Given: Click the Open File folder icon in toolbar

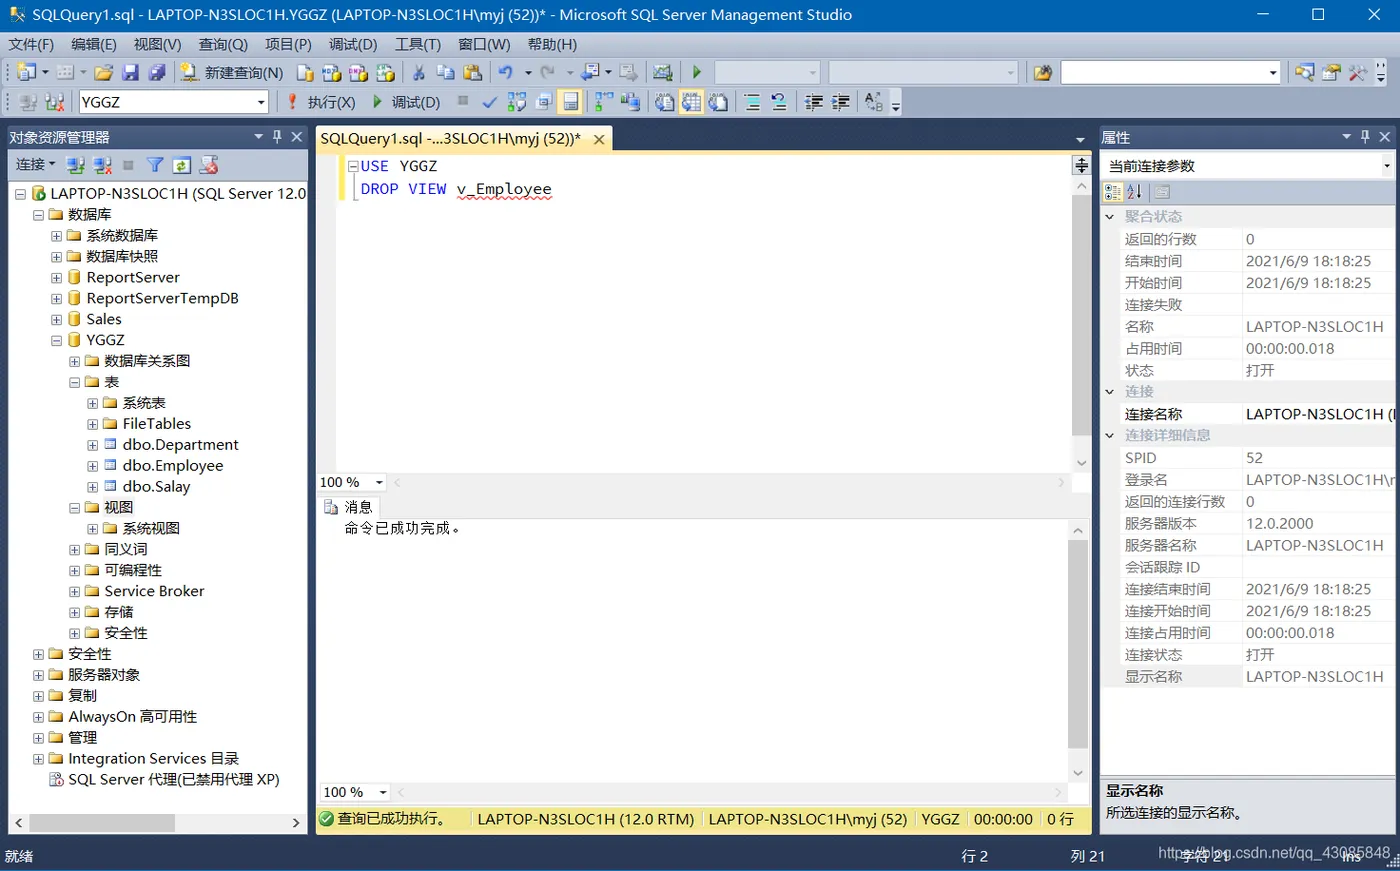Looking at the screenshot, I should (x=103, y=73).
